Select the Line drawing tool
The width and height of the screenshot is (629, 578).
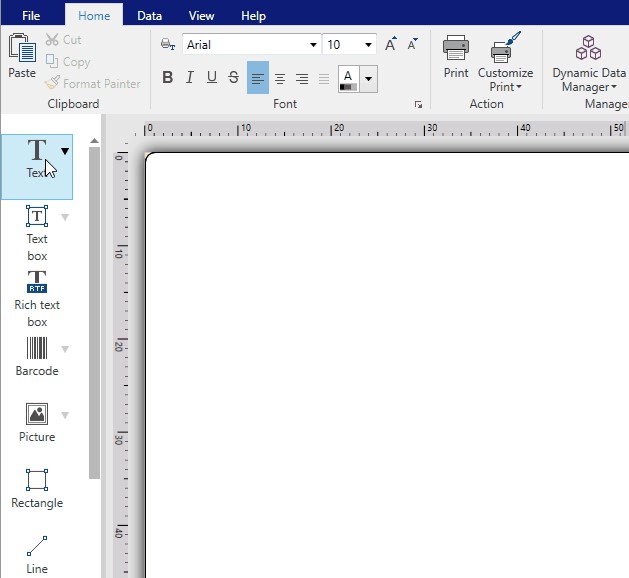37,554
